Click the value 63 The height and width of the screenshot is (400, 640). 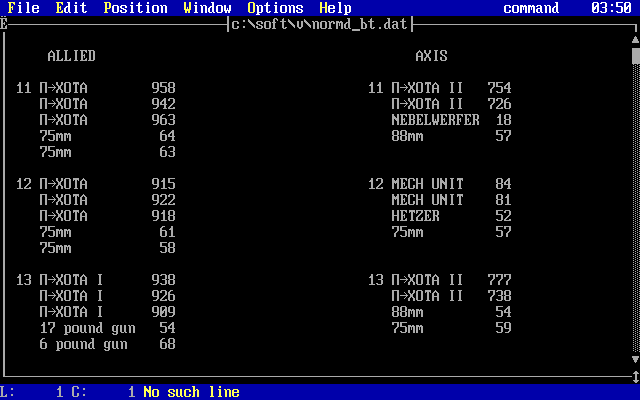tap(167, 152)
